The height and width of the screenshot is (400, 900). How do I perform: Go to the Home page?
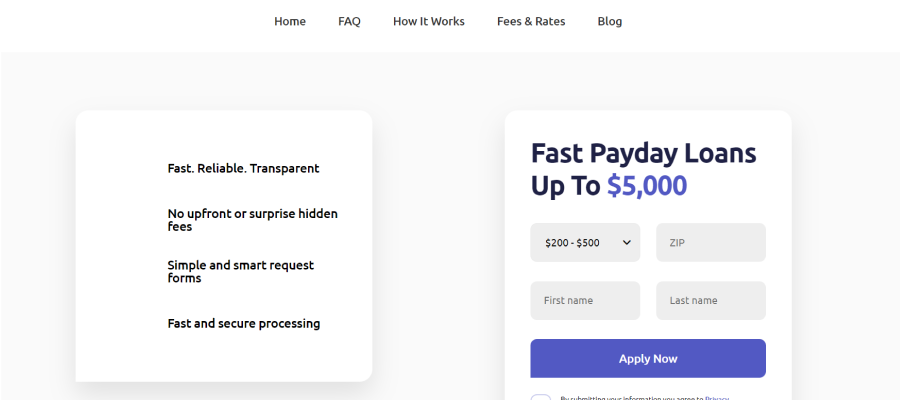pyautogui.click(x=290, y=21)
